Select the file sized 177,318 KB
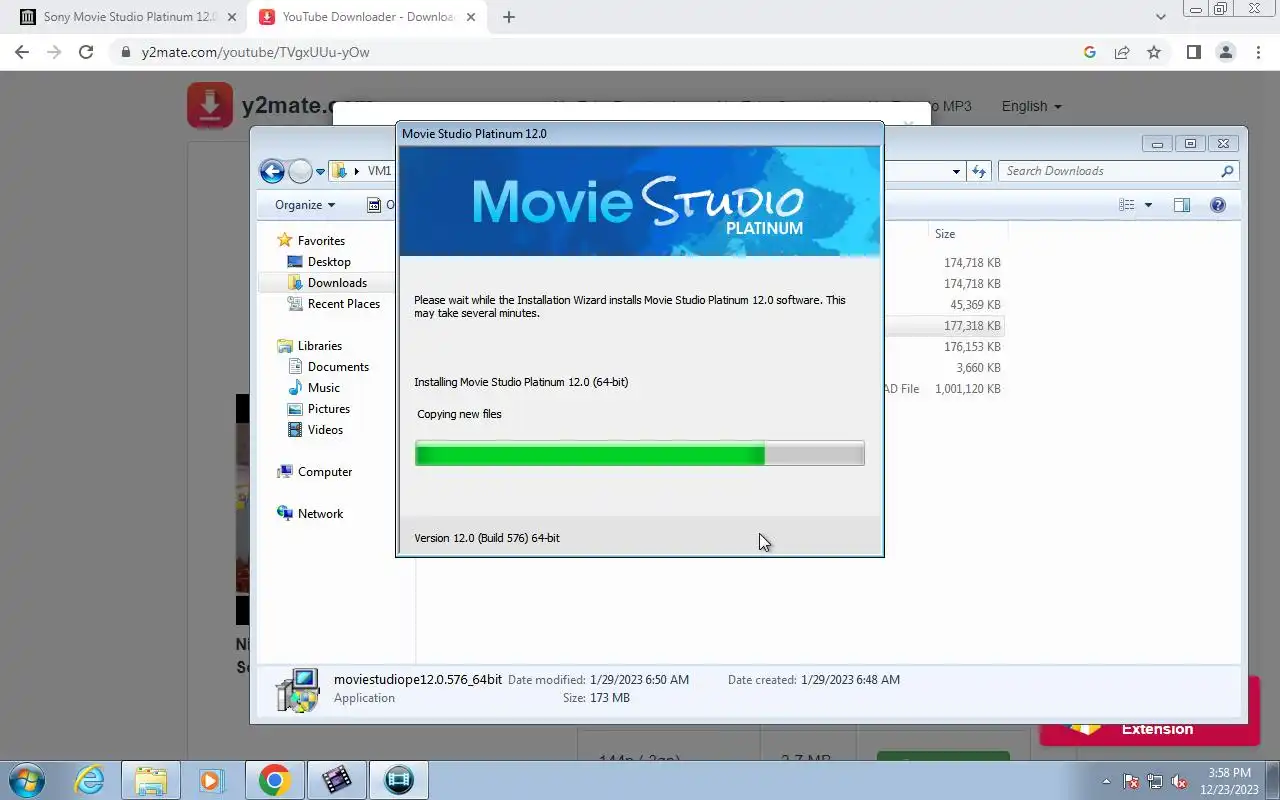Screen dimensions: 1280x800 tap(971, 326)
